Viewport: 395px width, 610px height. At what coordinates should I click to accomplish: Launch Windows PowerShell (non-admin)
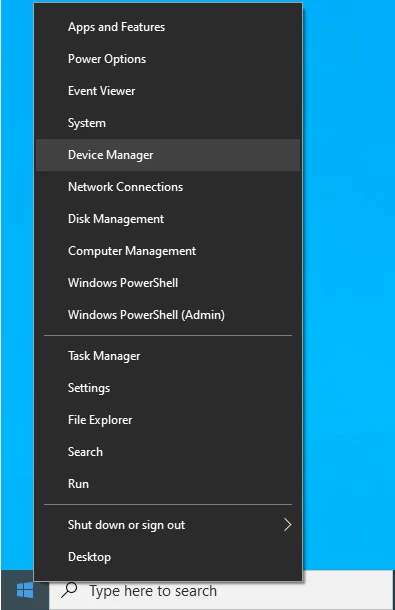pyautogui.click(x=168, y=283)
